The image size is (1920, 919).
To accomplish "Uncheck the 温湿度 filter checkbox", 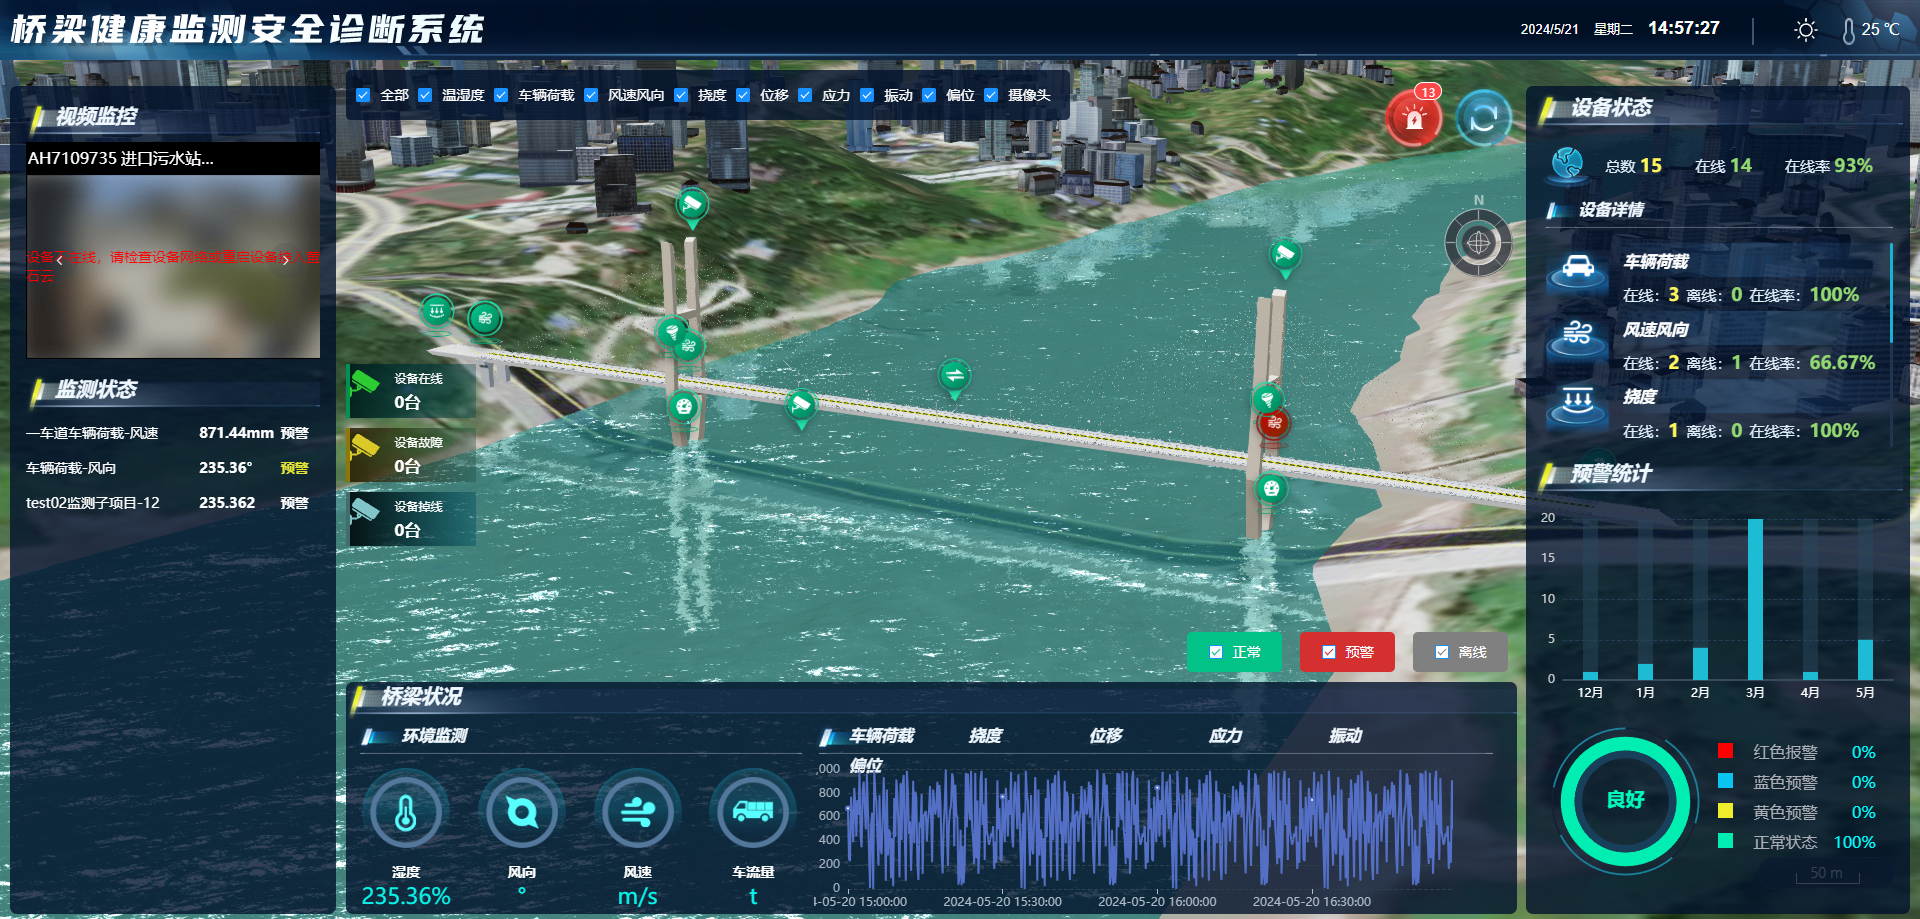I will tap(426, 95).
